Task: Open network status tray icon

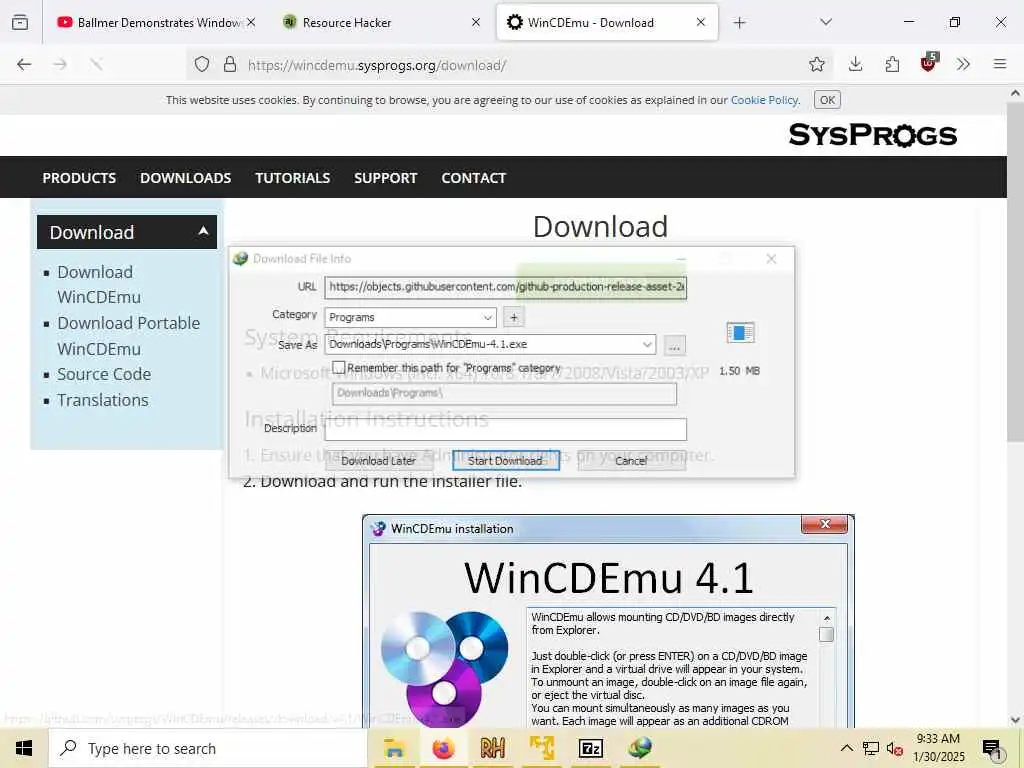Action: [871, 748]
